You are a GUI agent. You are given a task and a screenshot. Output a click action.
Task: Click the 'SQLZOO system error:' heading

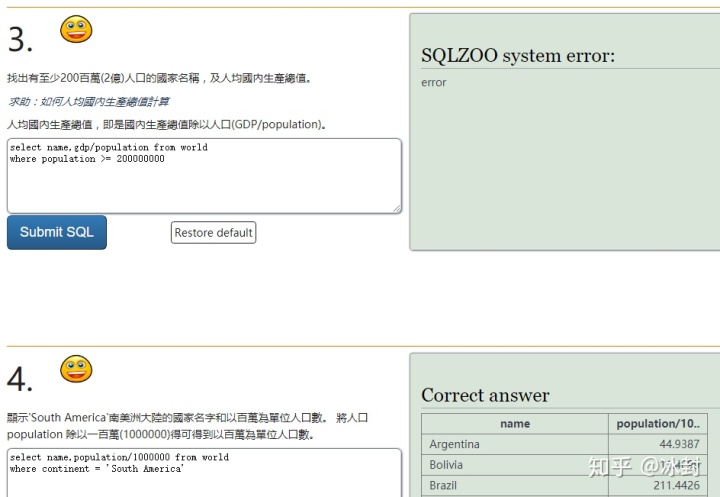click(518, 56)
